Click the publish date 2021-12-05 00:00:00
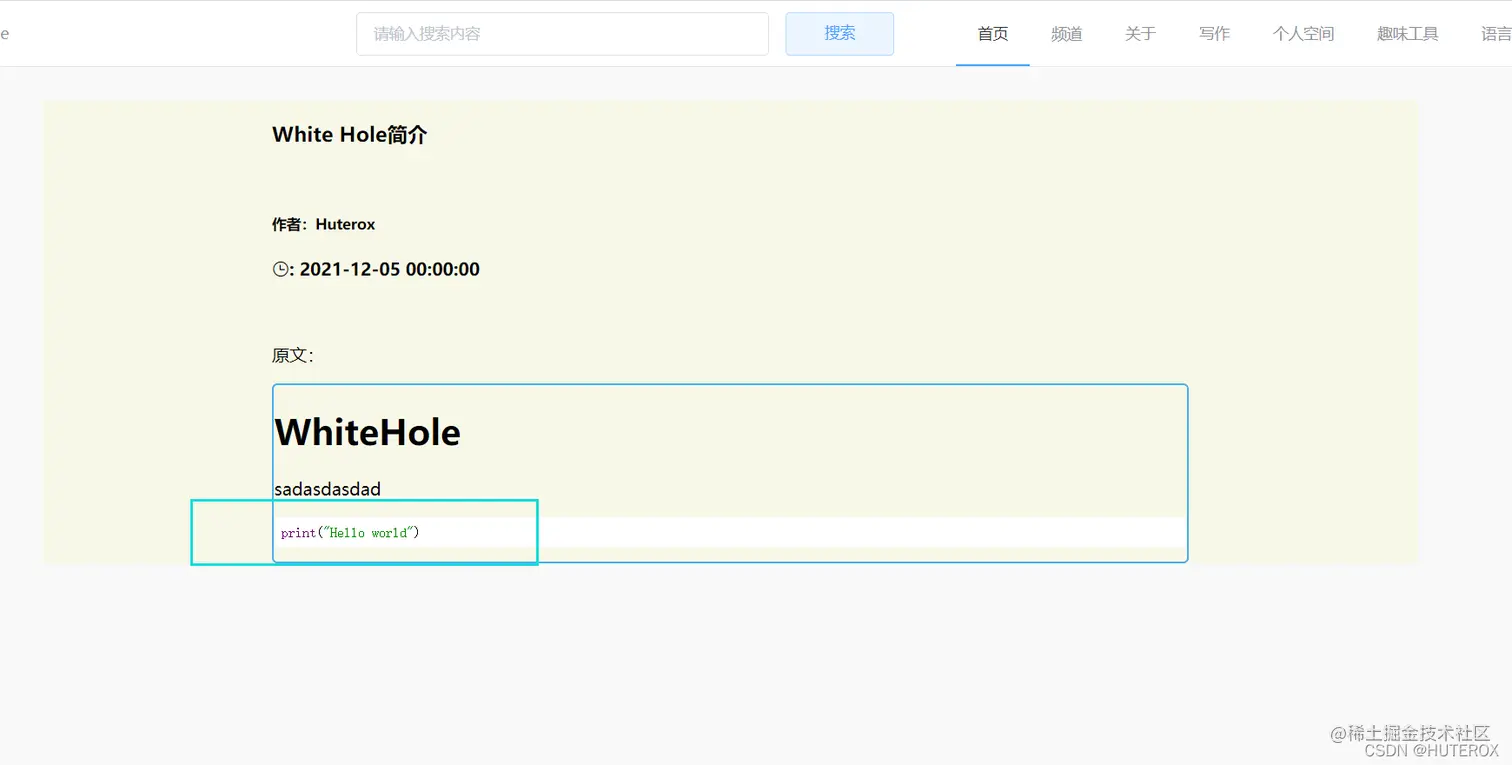This screenshot has width=1512, height=765. [x=389, y=268]
